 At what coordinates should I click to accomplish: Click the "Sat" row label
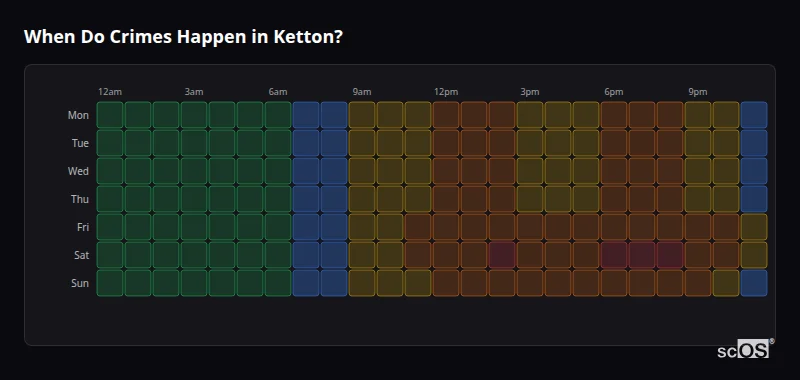tap(82, 256)
